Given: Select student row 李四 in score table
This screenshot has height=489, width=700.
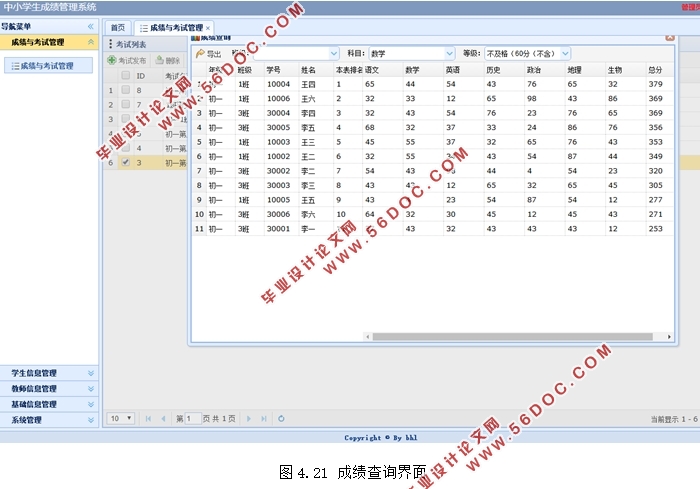Looking at the screenshot, I should 432,113.
